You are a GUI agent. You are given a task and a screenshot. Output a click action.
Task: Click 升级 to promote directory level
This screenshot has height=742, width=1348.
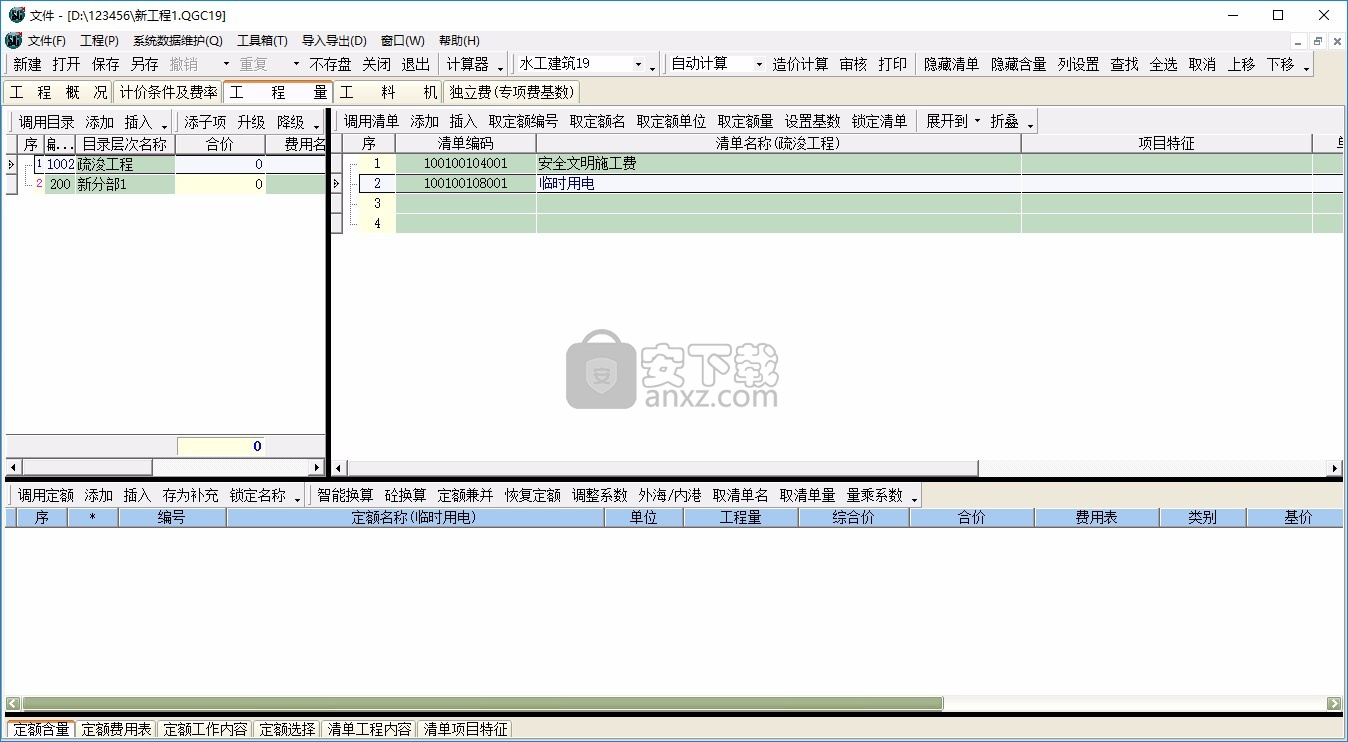(x=251, y=121)
